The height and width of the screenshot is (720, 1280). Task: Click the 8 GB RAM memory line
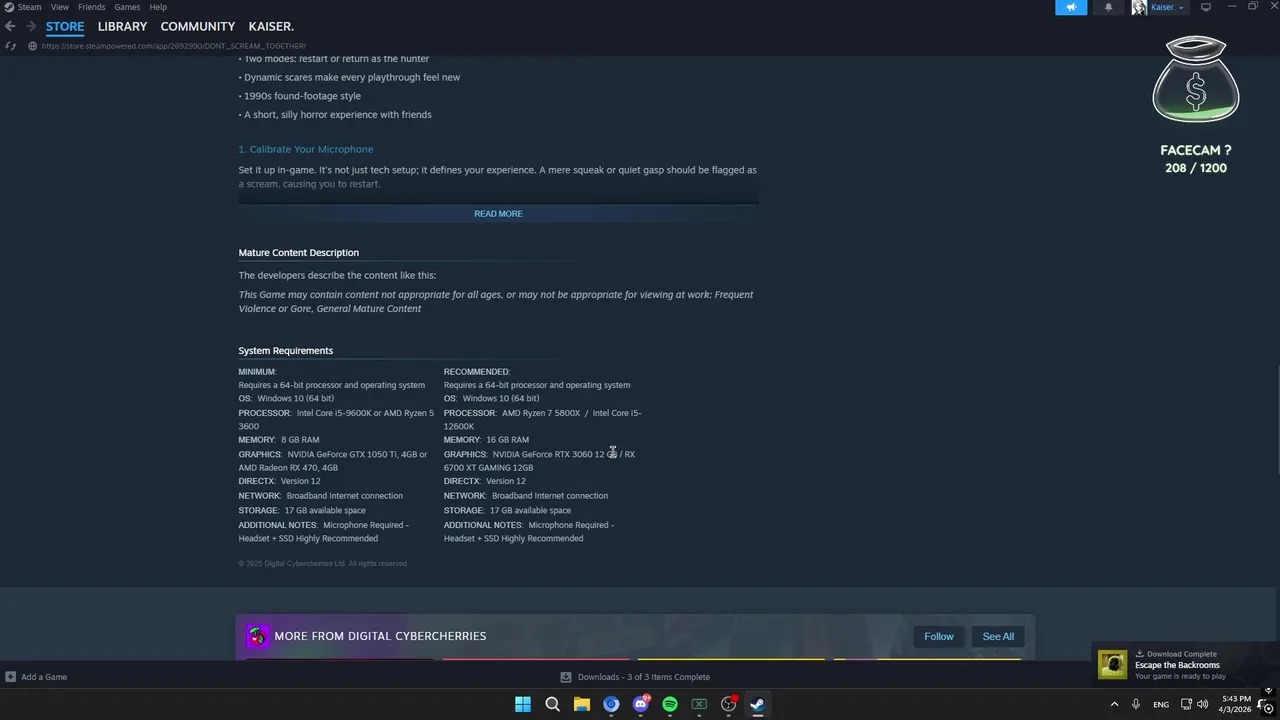pyautogui.click(x=279, y=440)
